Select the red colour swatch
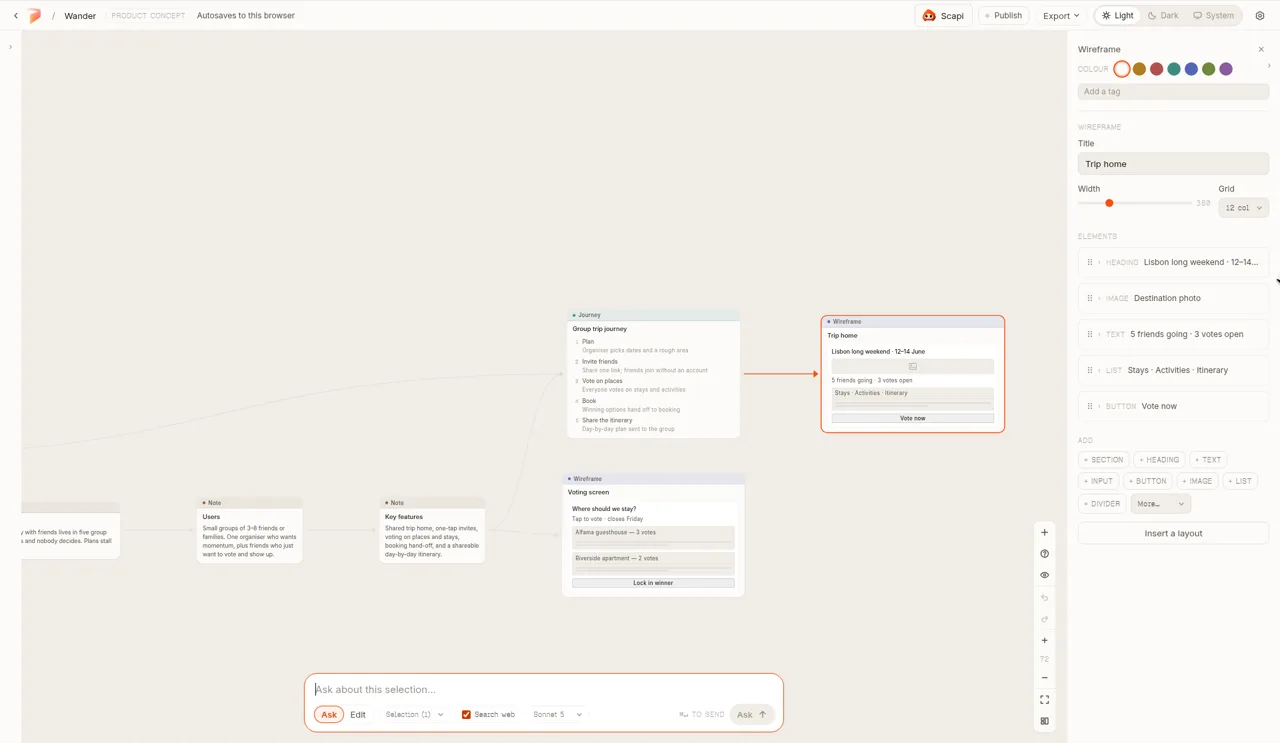Image resolution: width=1280 pixels, height=743 pixels. tap(1156, 69)
